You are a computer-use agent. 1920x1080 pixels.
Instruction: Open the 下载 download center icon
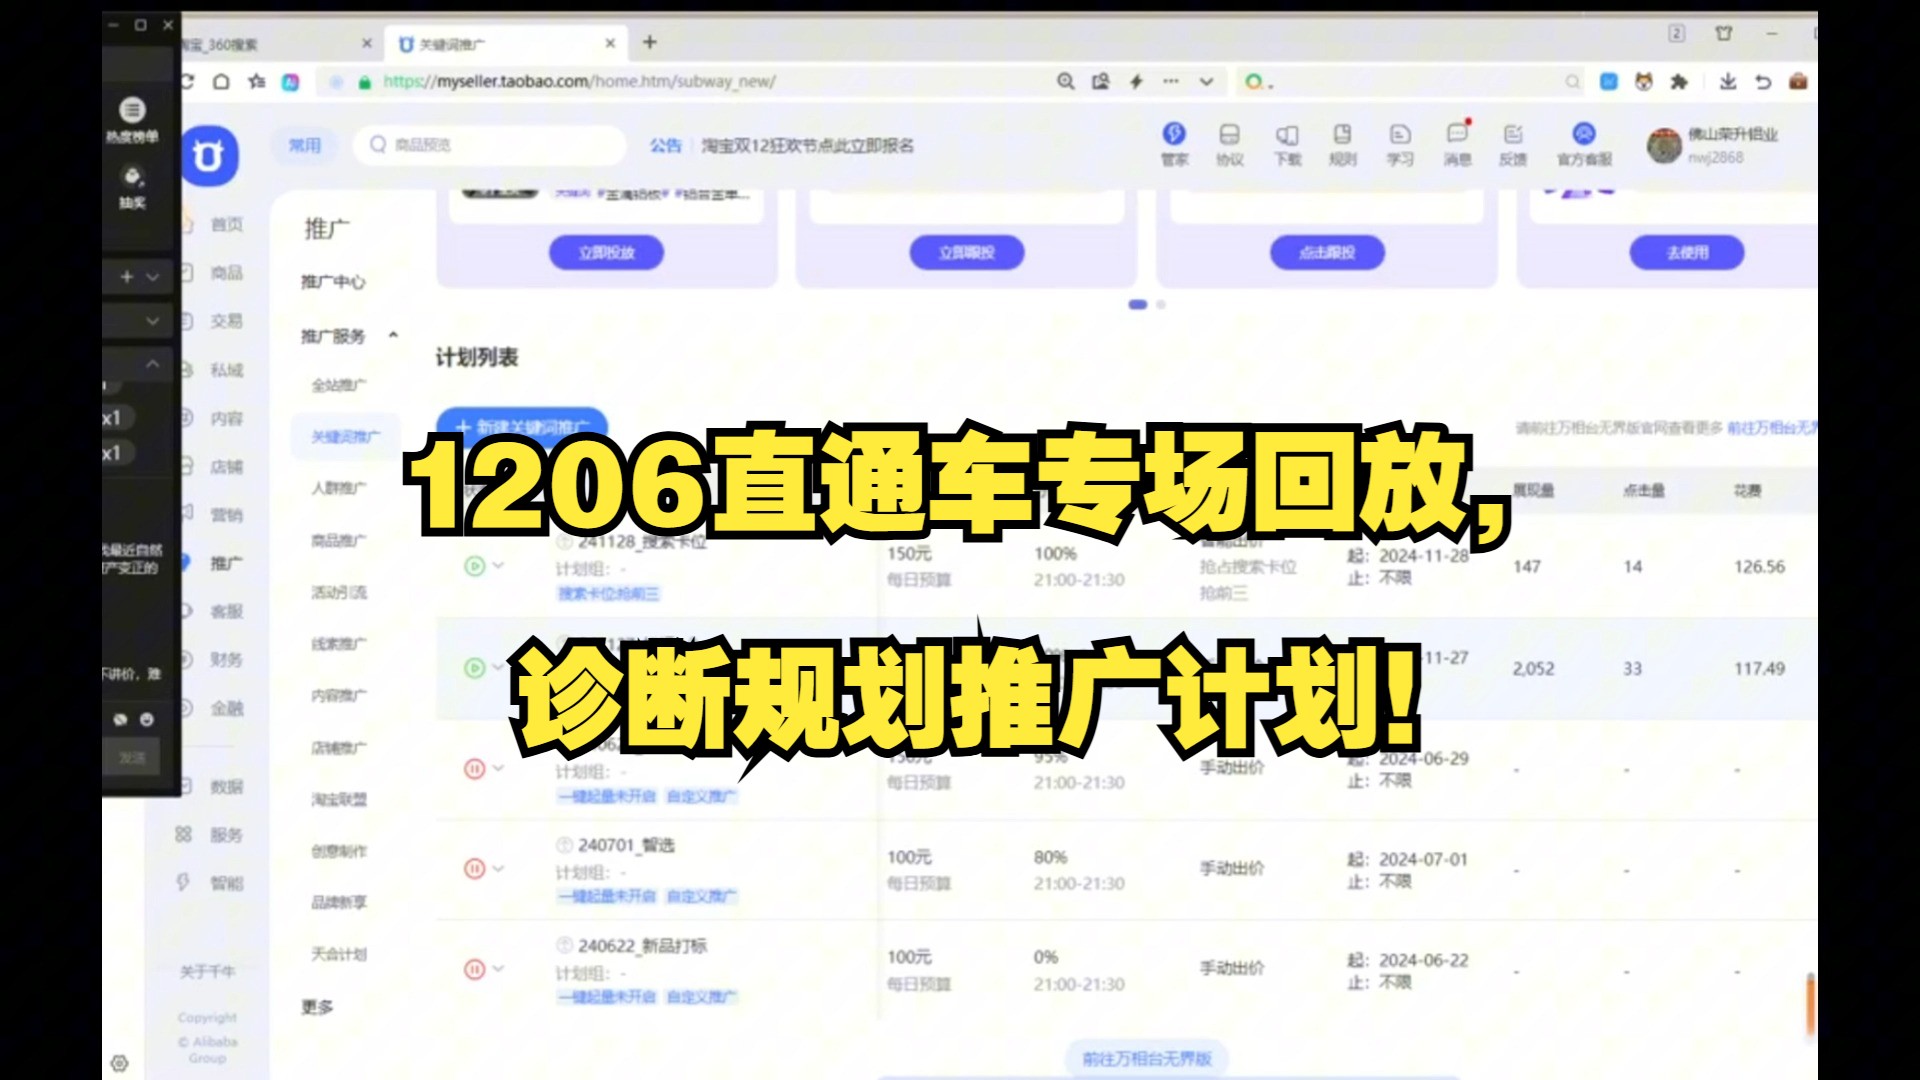(x=1287, y=134)
